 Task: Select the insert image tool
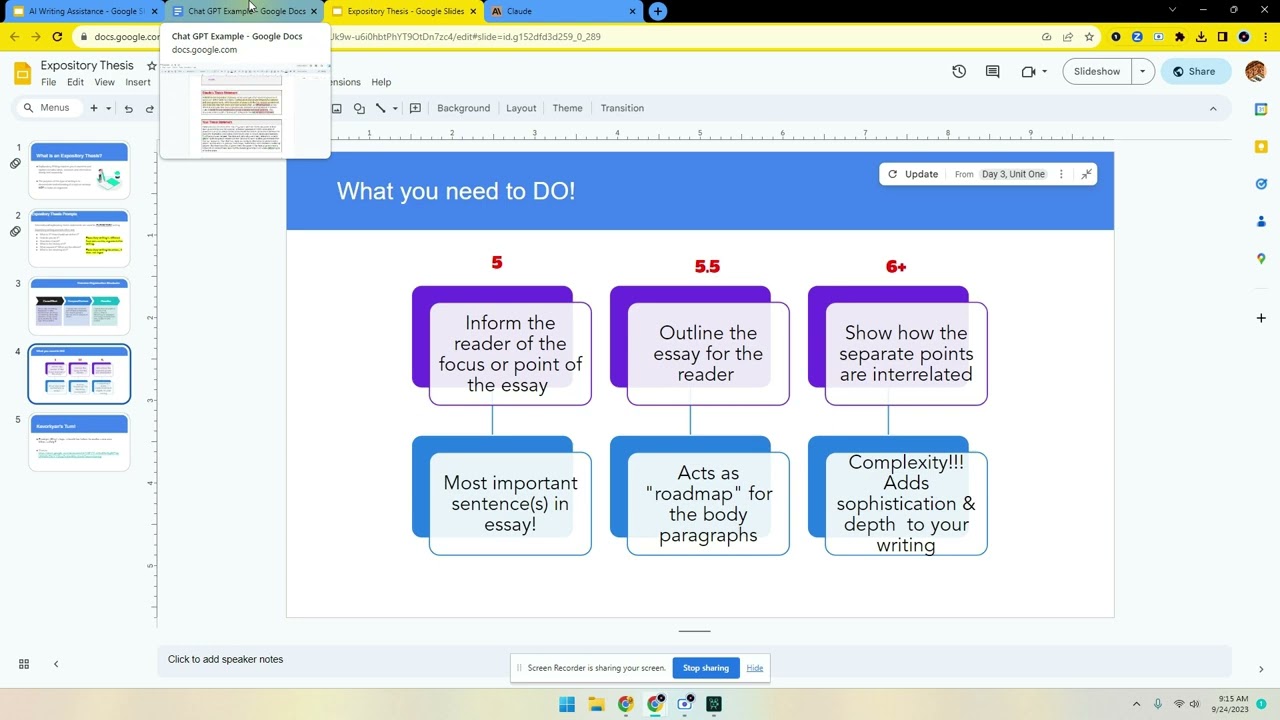(x=336, y=108)
